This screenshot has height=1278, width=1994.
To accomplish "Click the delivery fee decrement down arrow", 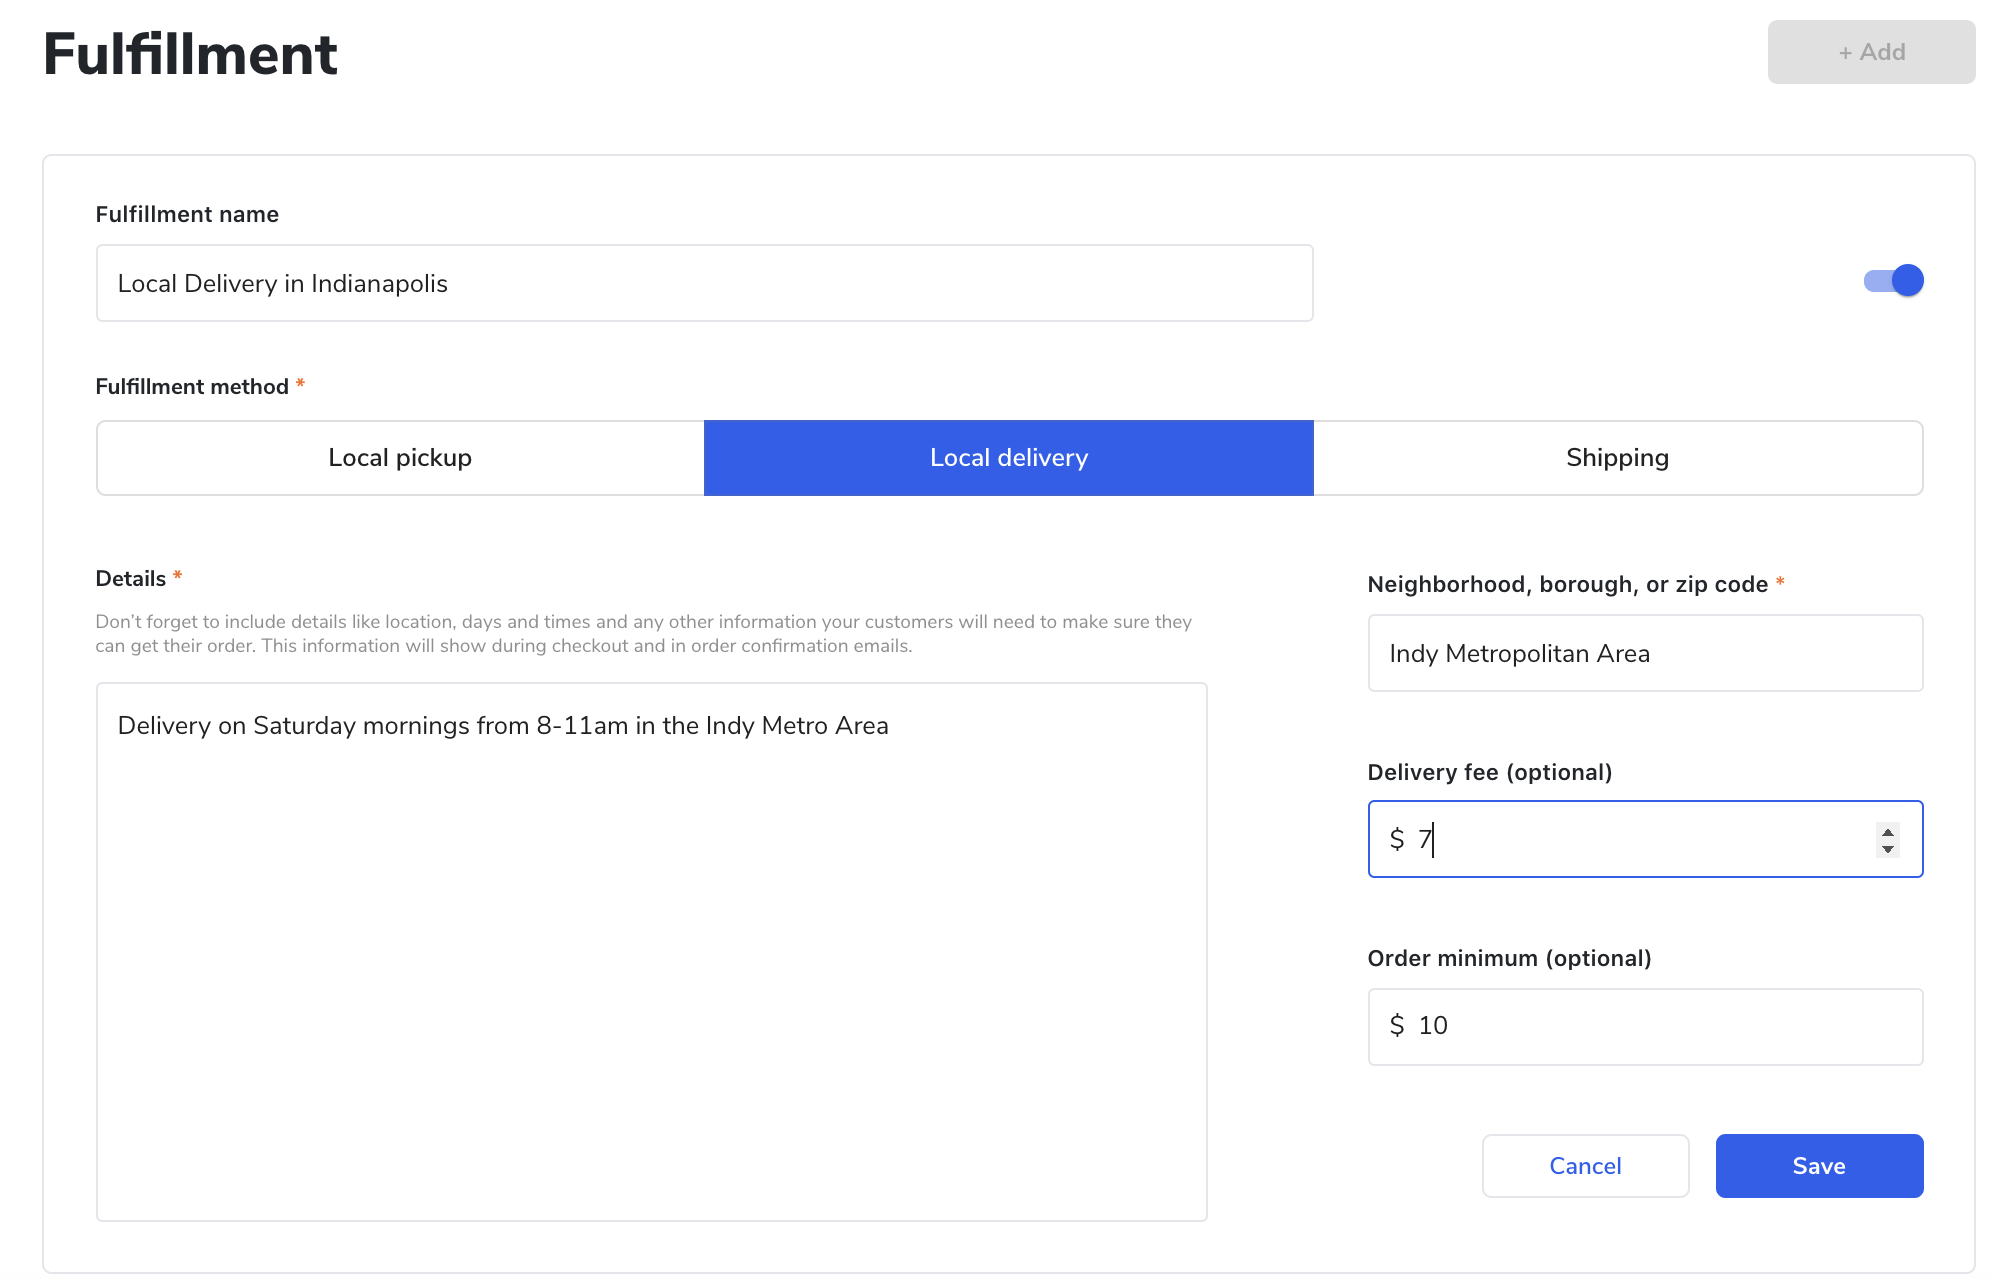I will [1887, 849].
